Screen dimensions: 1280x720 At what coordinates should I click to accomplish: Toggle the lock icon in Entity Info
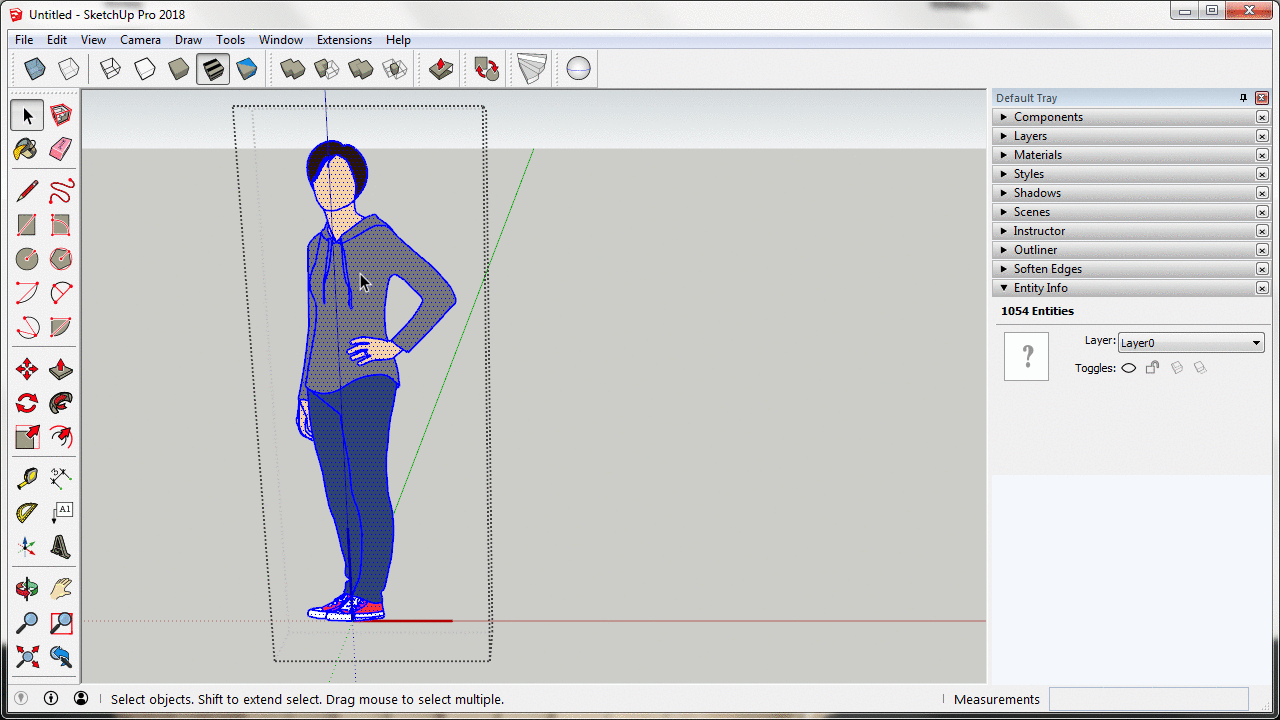pyautogui.click(x=1152, y=368)
